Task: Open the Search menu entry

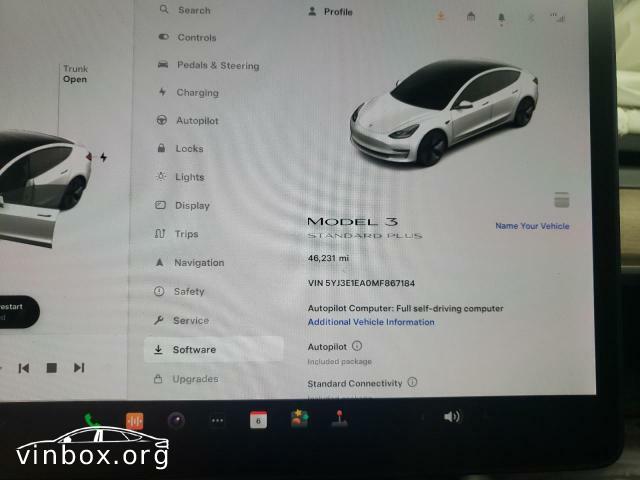Action: click(x=186, y=10)
